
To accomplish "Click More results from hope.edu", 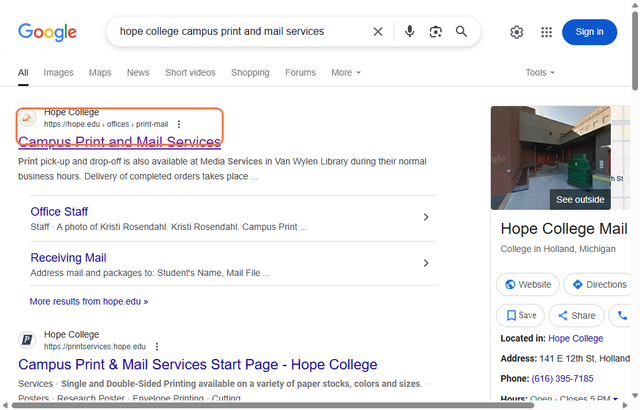I will click(89, 301).
